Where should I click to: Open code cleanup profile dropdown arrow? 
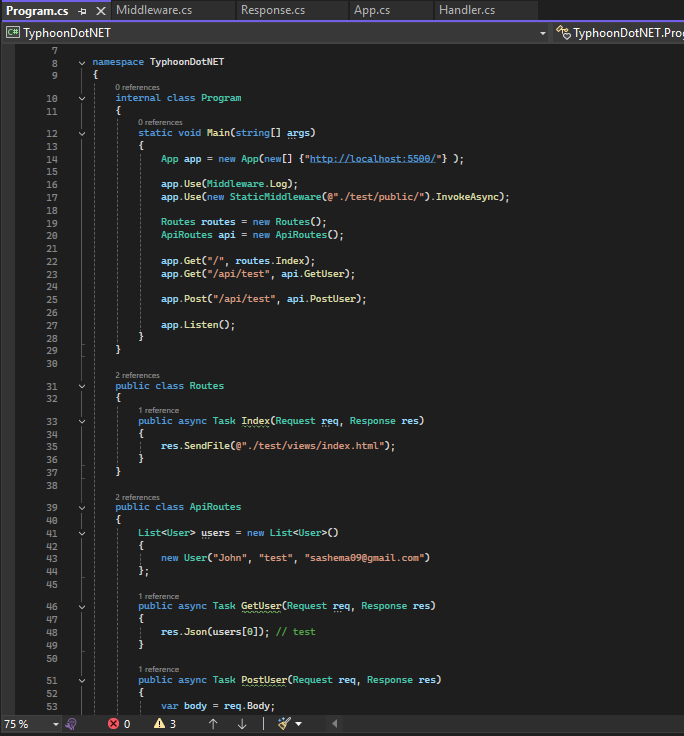299,724
